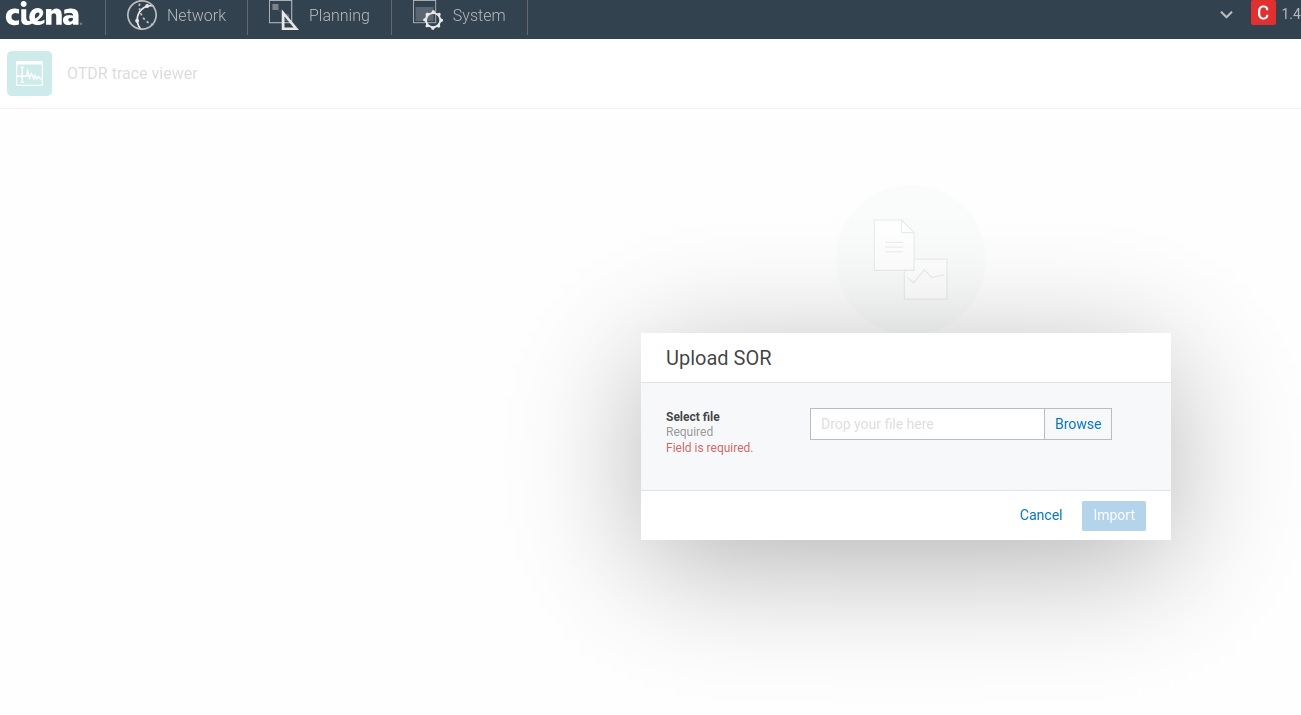Click the Ciena logo
The height and width of the screenshot is (715, 1301).
(x=42, y=15)
